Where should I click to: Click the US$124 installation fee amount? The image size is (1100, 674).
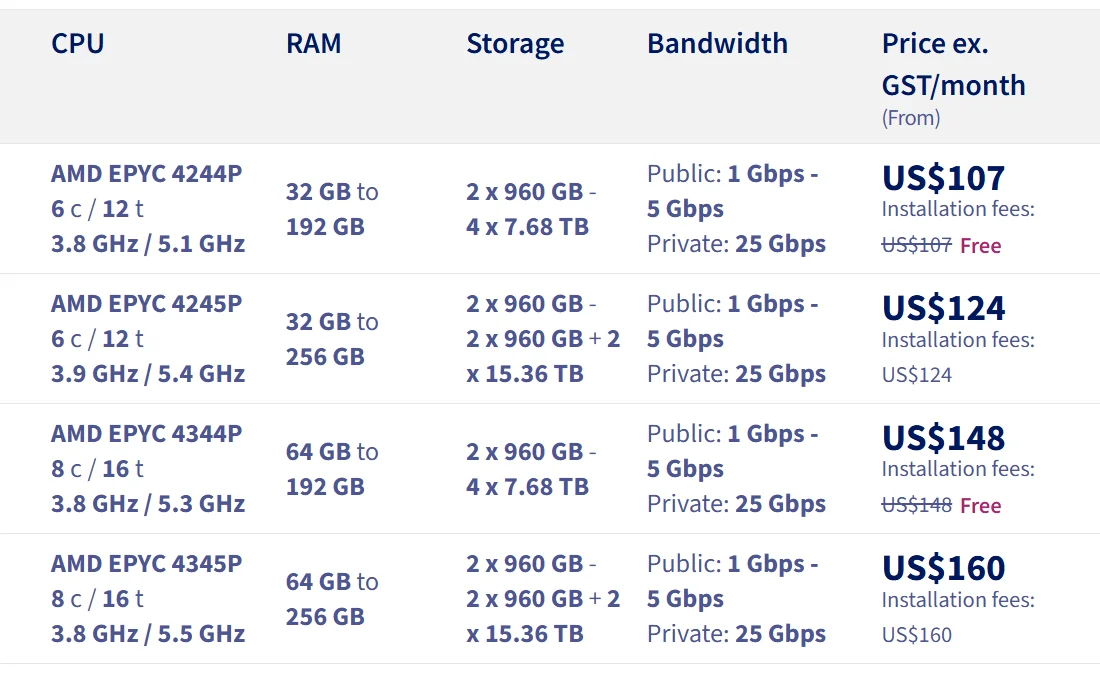(916, 376)
